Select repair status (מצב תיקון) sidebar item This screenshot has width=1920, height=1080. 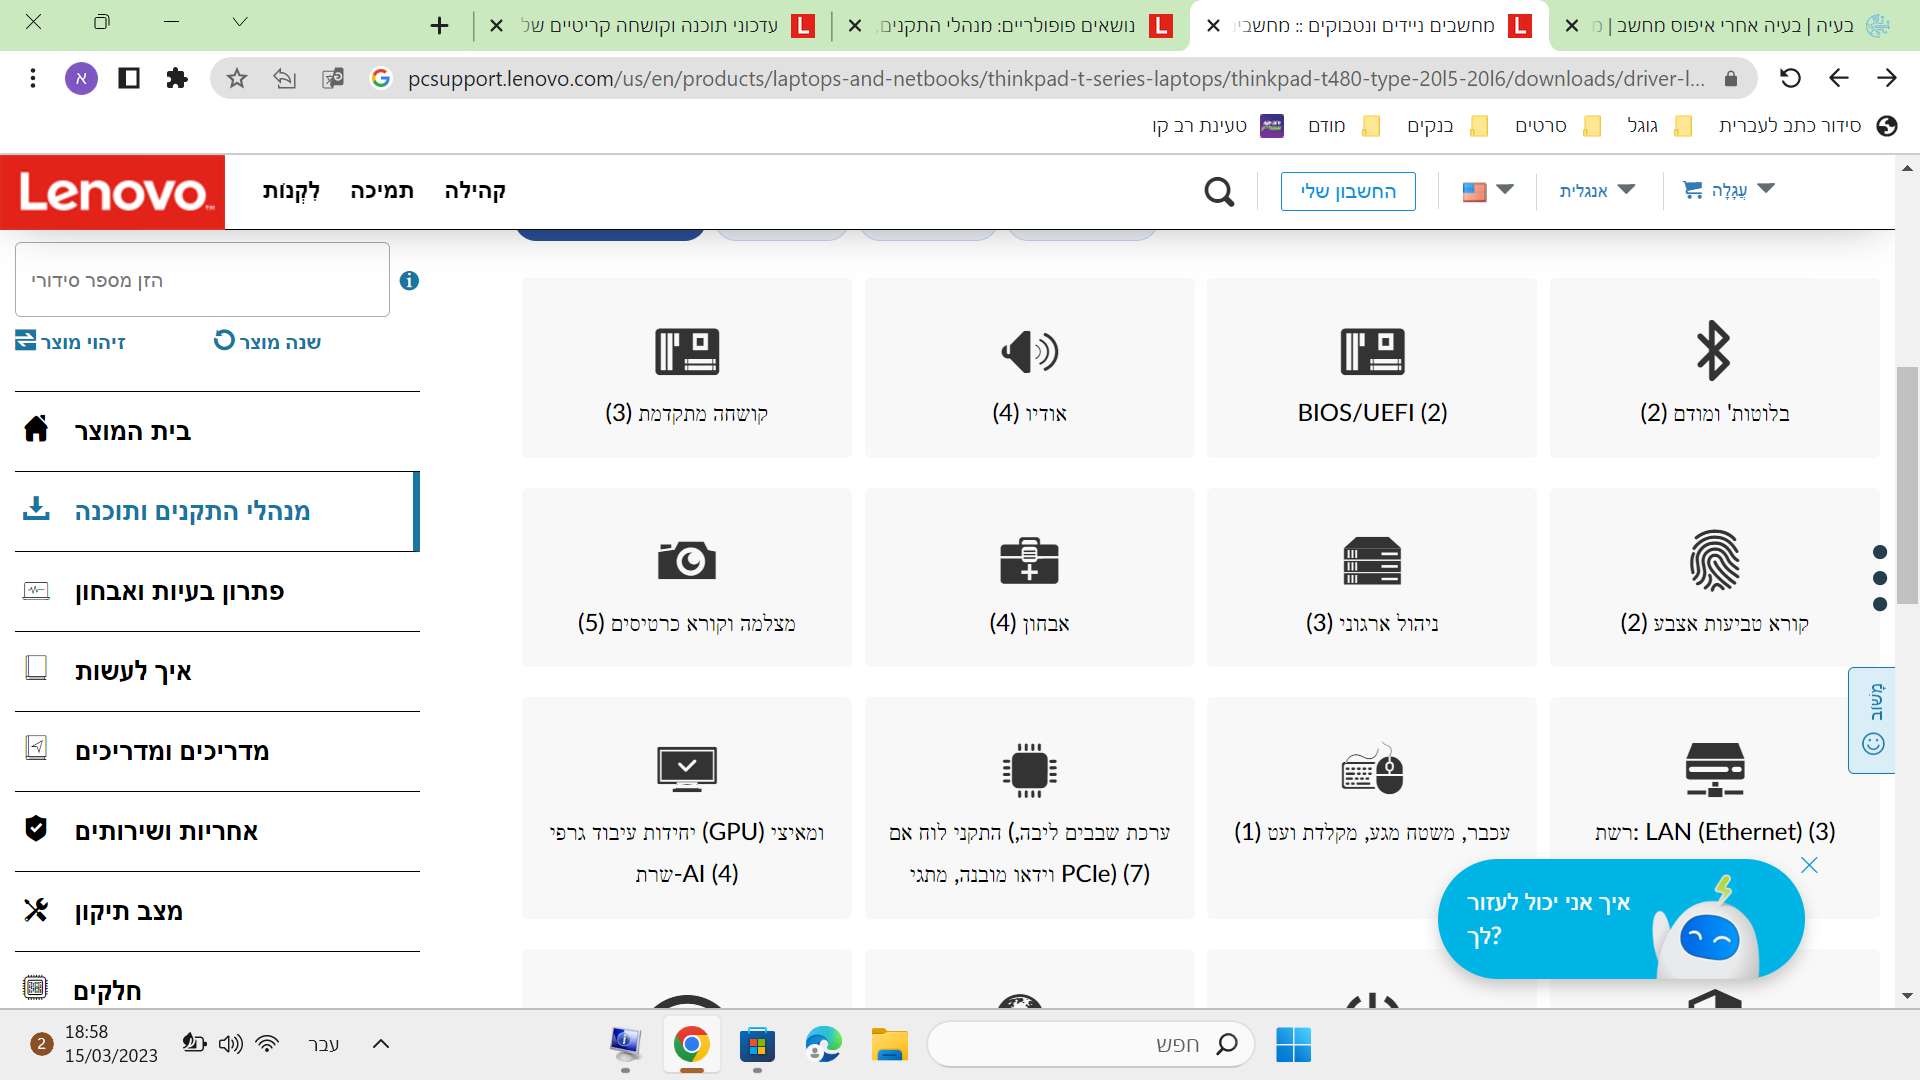[217, 911]
